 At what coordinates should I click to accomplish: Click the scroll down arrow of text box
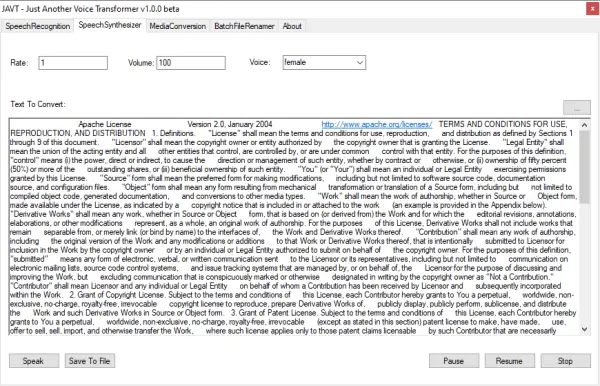pyautogui.click(x=584, y=329)
